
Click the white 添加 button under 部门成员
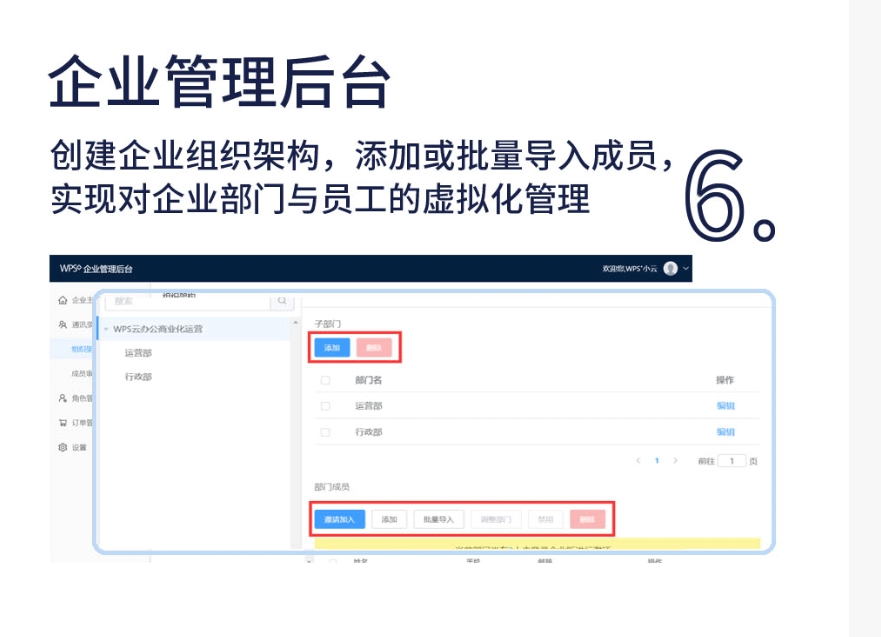(x=389, y=519)
